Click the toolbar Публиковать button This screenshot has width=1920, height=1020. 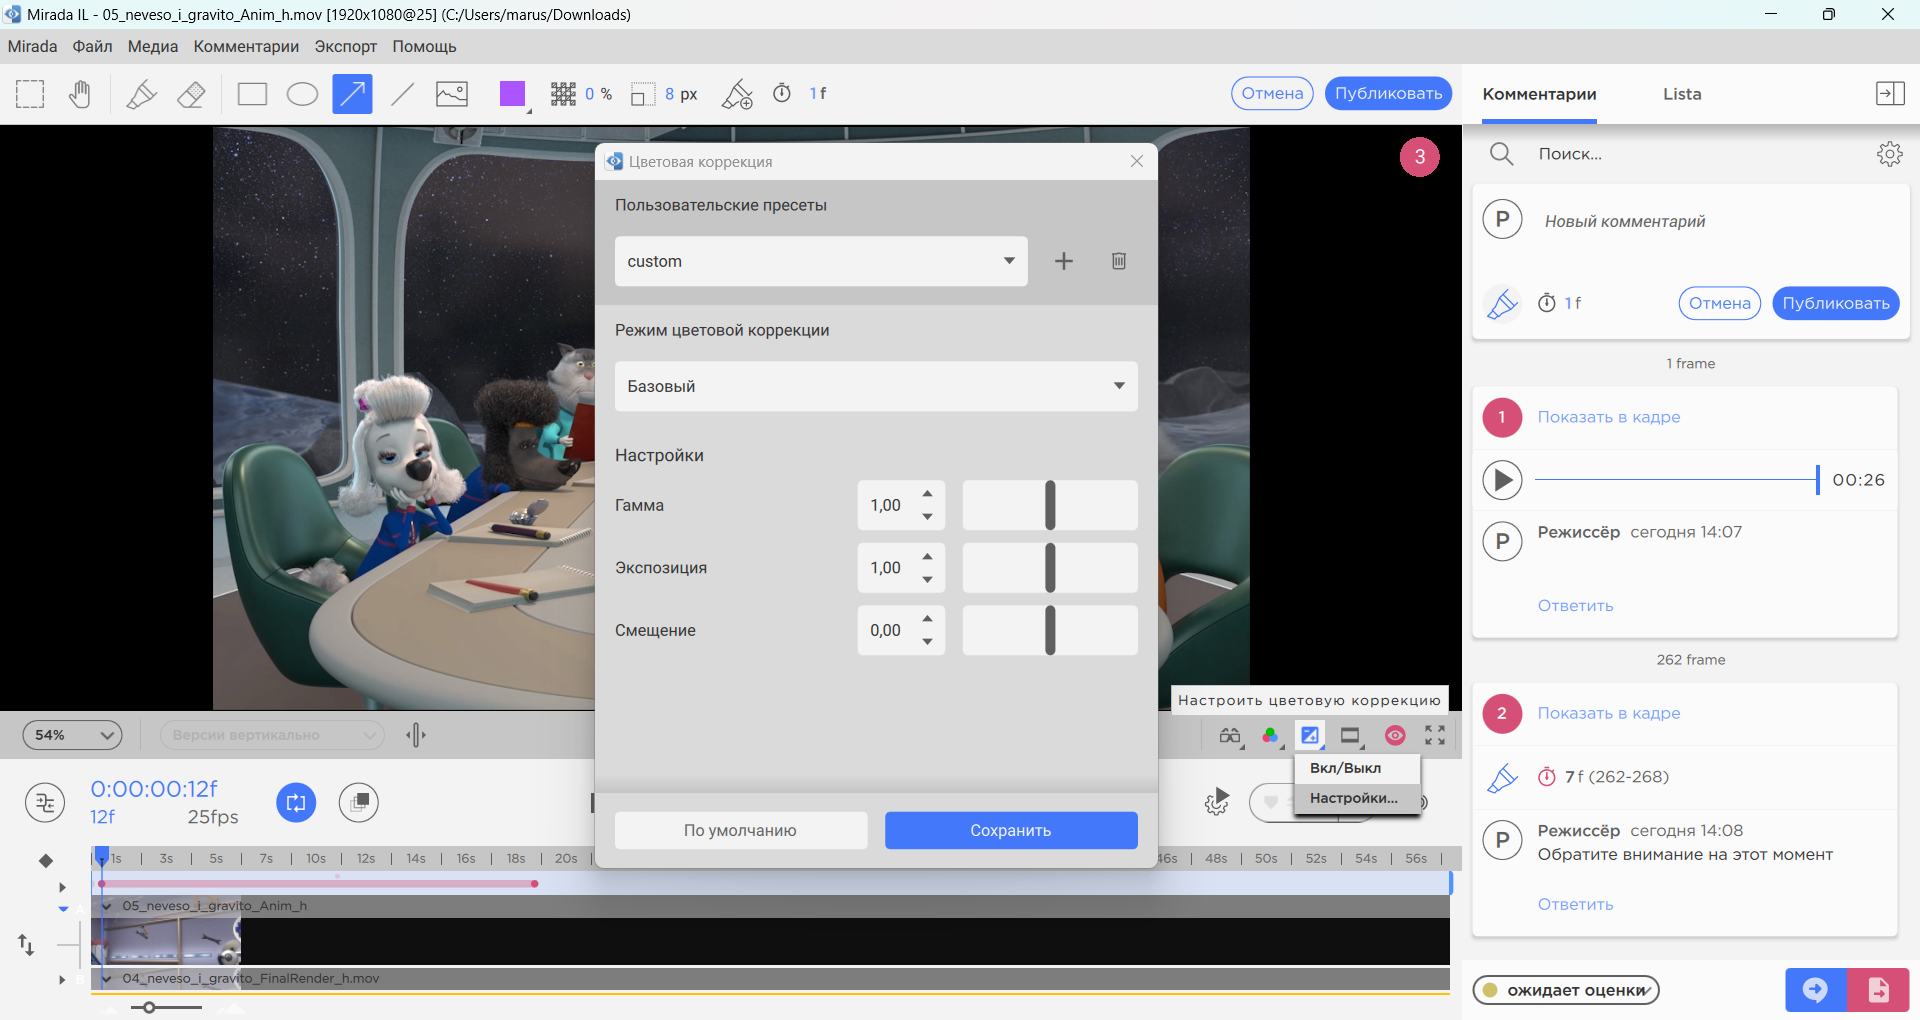pyautogui.click(x=1388, y=93)
